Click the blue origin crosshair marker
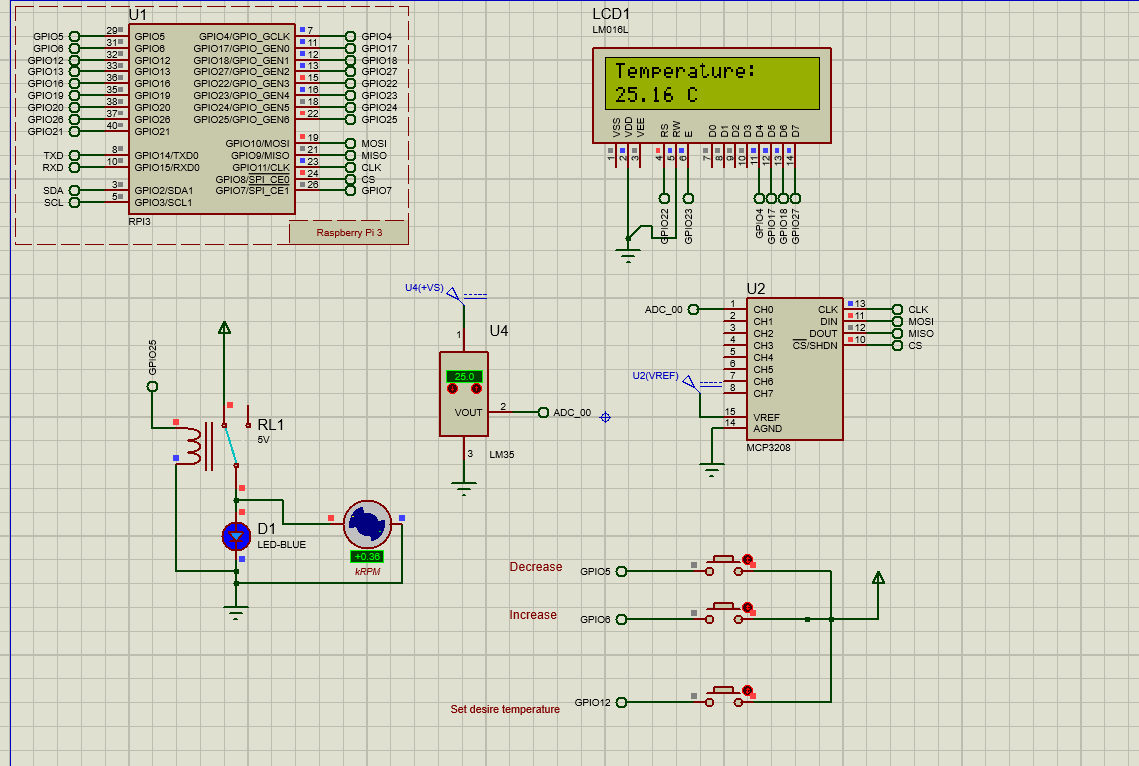The image size is (1139, 766). [605, 417]
